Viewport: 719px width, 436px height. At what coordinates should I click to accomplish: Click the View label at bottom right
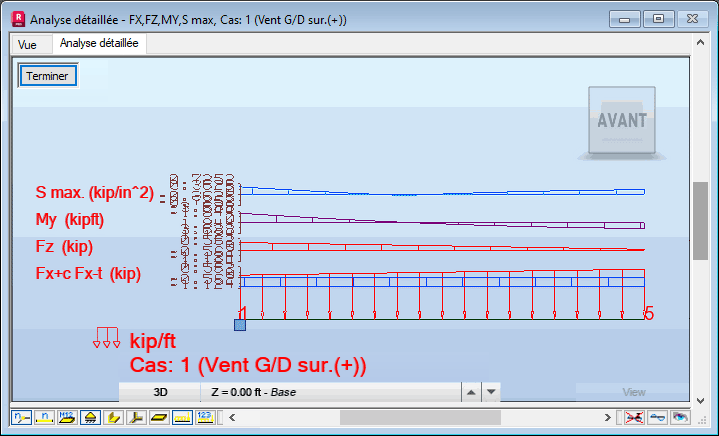(x=634, y=392)
